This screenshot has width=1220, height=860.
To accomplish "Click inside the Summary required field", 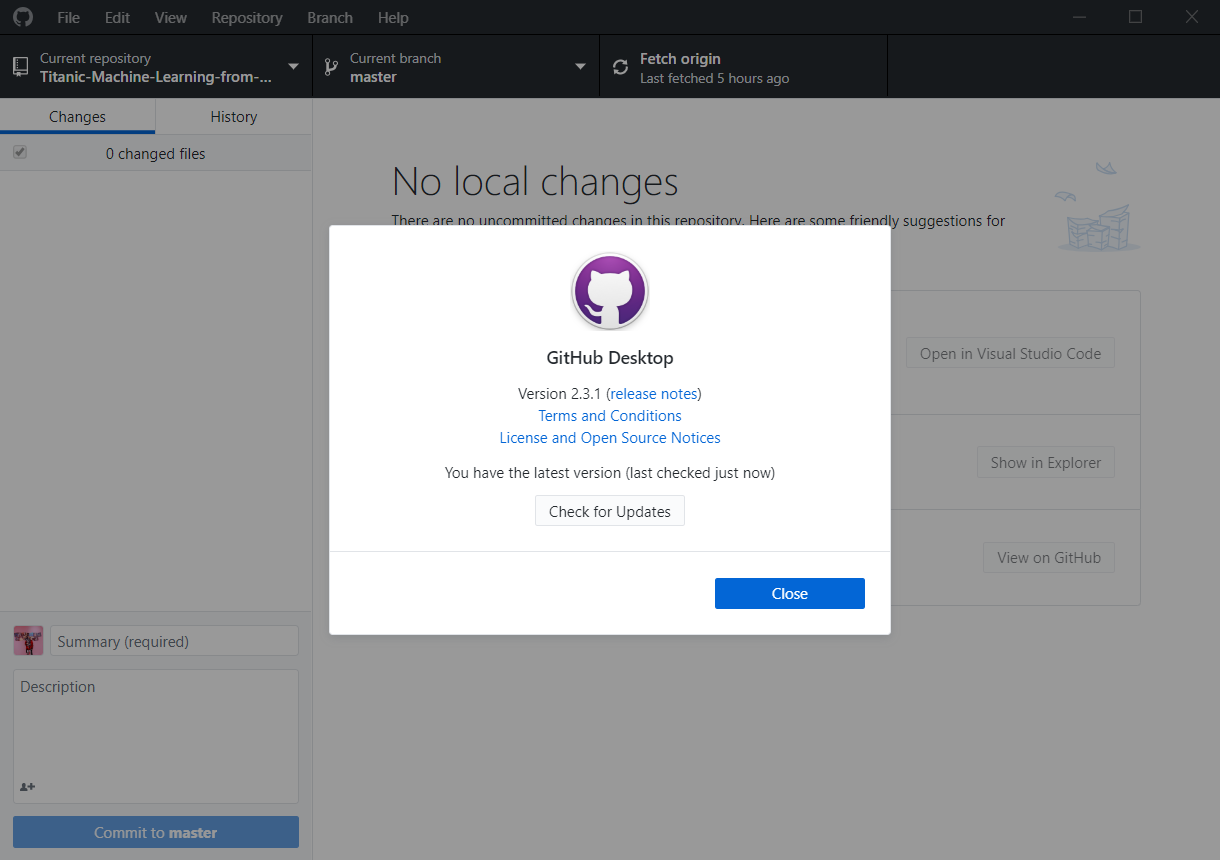I will [x=173, y=640].
